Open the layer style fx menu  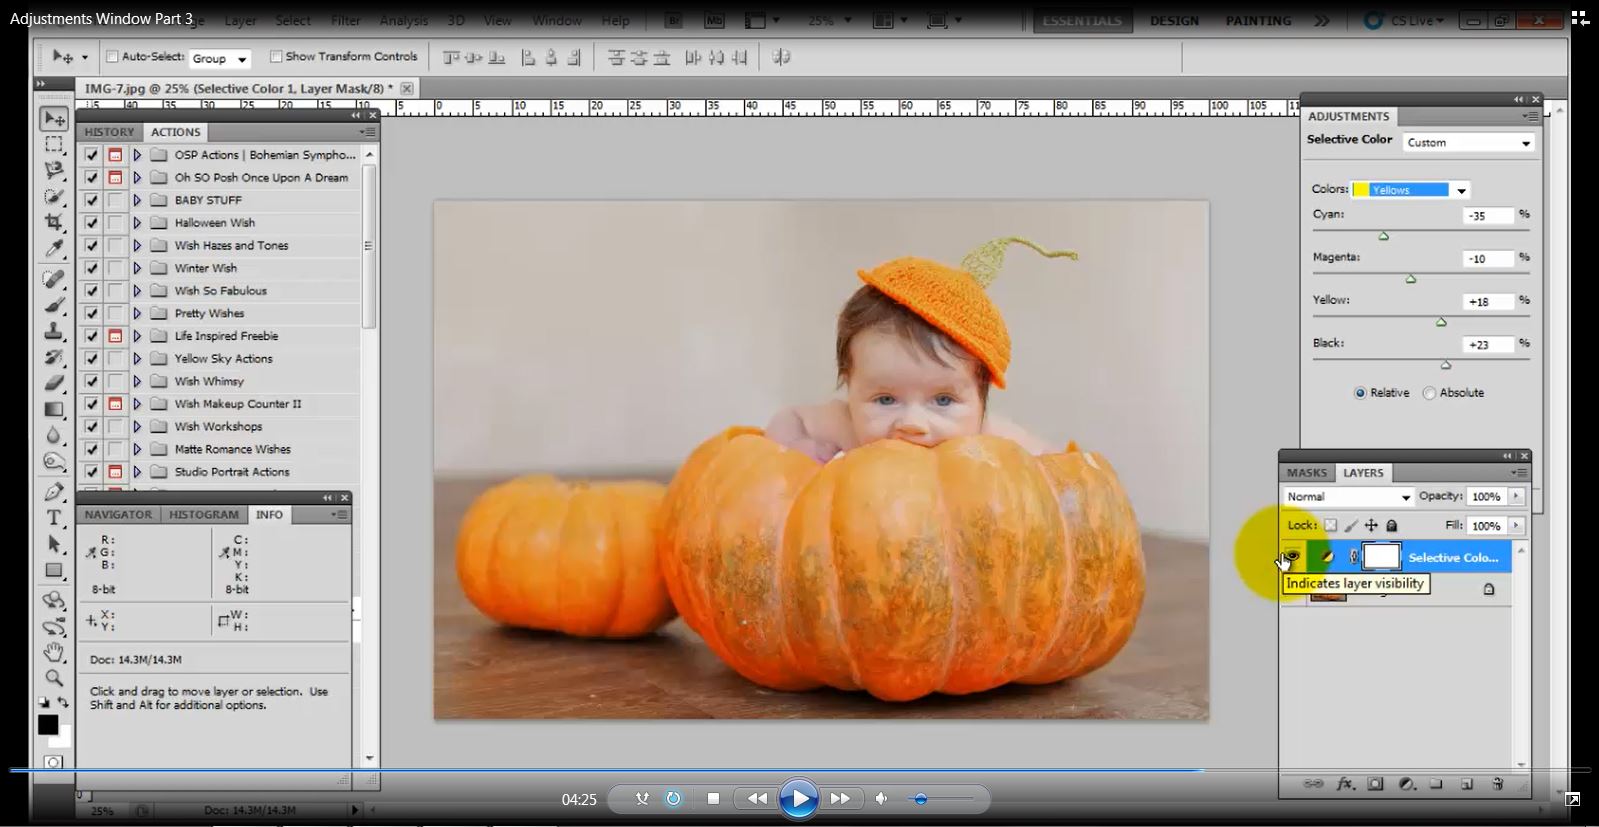[x=1344, y=784]
